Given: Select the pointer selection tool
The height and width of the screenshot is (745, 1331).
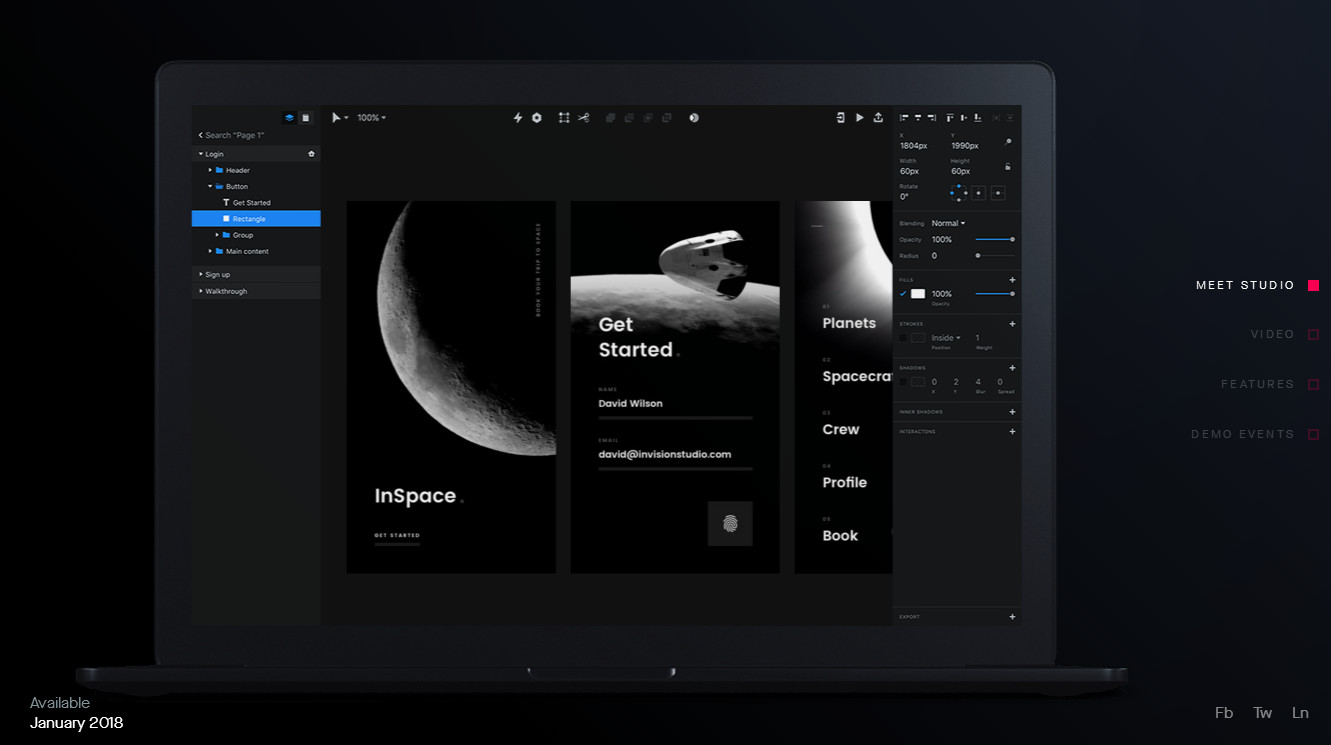Looking at the screenshot, I should point(337,118).
